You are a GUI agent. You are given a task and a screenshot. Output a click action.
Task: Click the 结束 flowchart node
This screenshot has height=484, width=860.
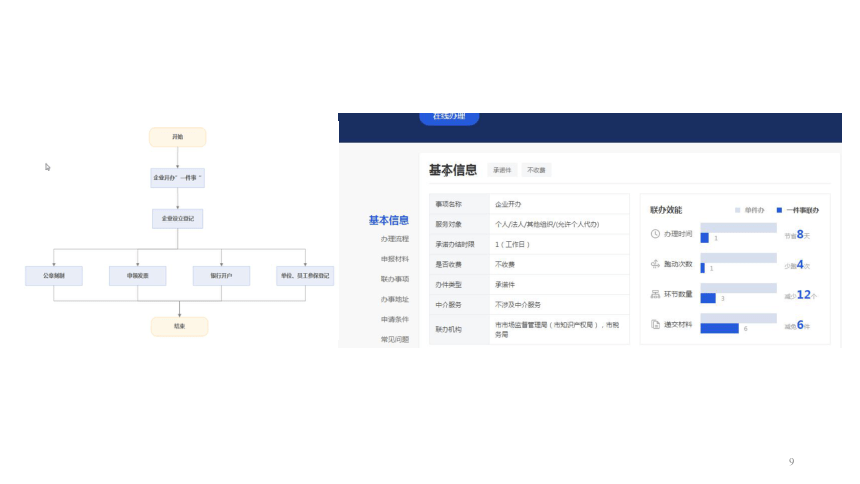[179, 327]
